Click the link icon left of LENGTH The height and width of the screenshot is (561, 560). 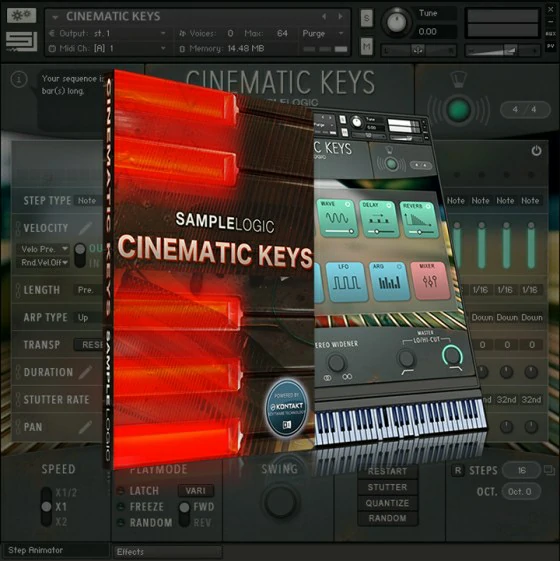pyautogui.click(x=18, y=290)
